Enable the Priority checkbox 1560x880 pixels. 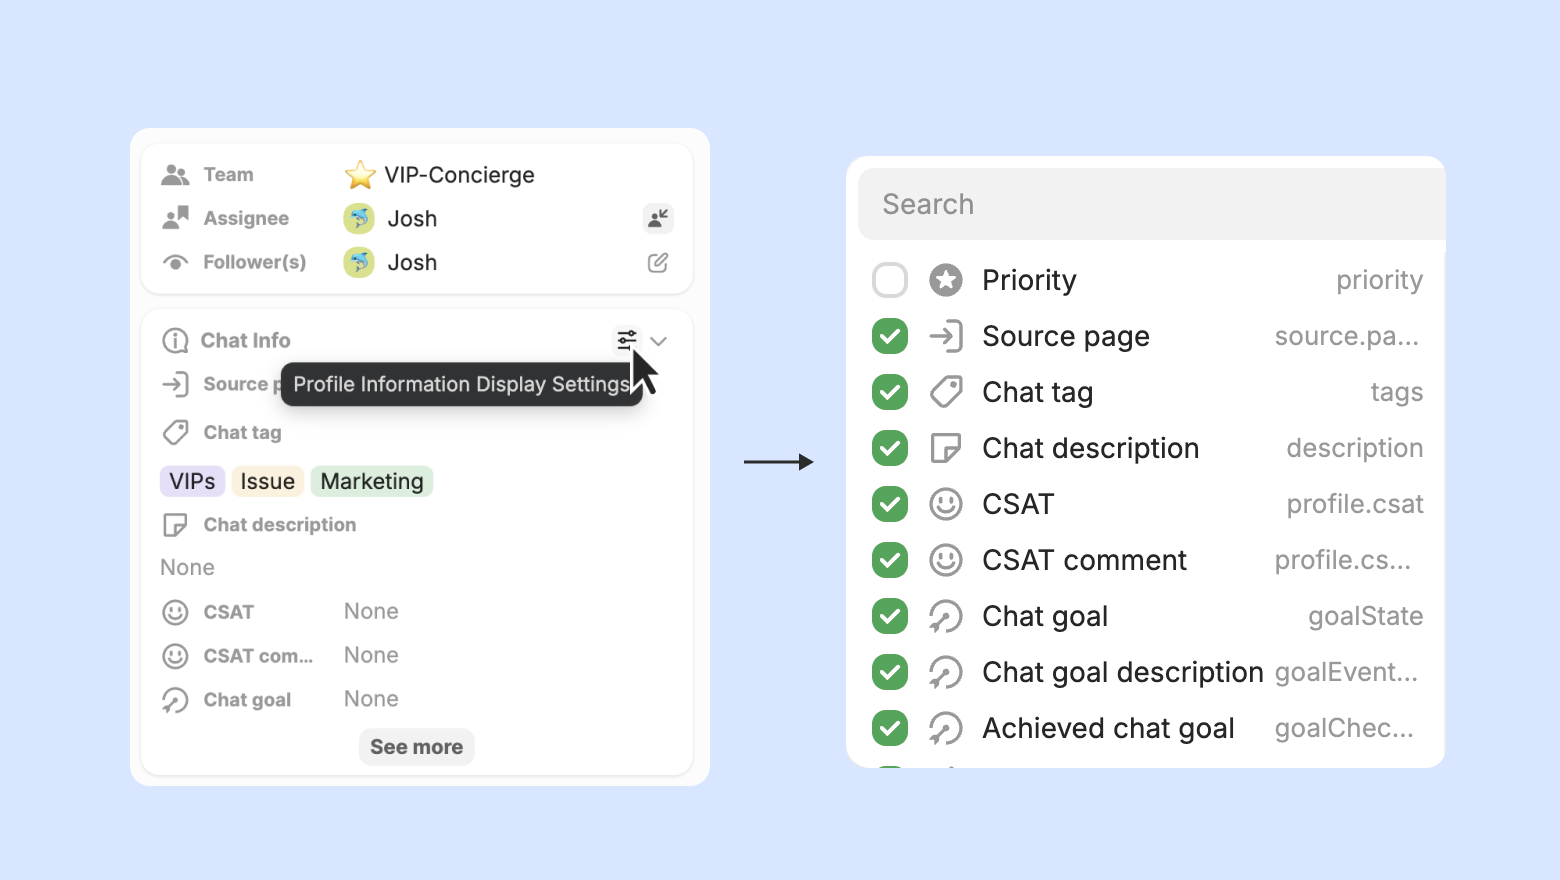click(890, 280)
